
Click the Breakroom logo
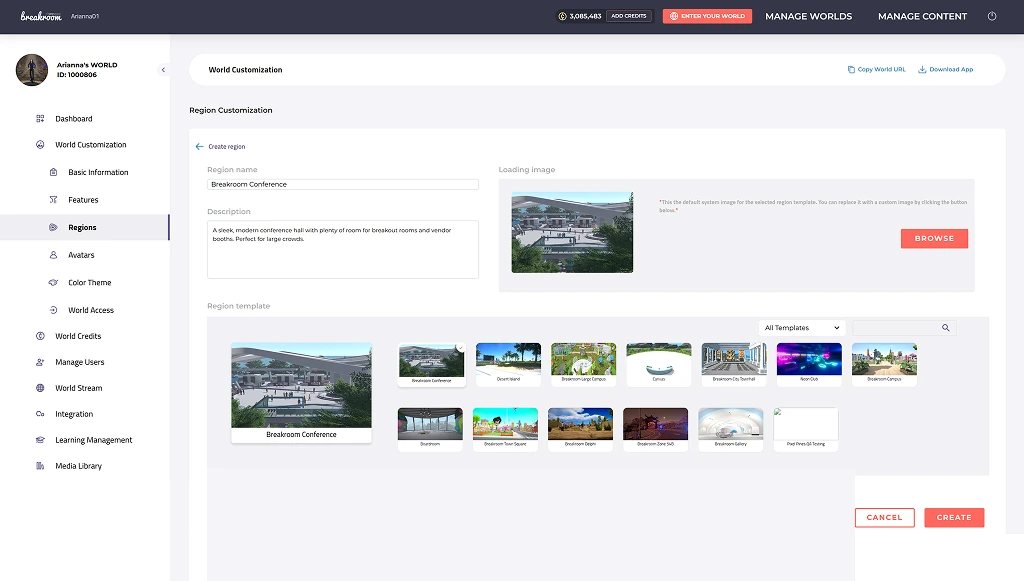click(x=40, y=16)
